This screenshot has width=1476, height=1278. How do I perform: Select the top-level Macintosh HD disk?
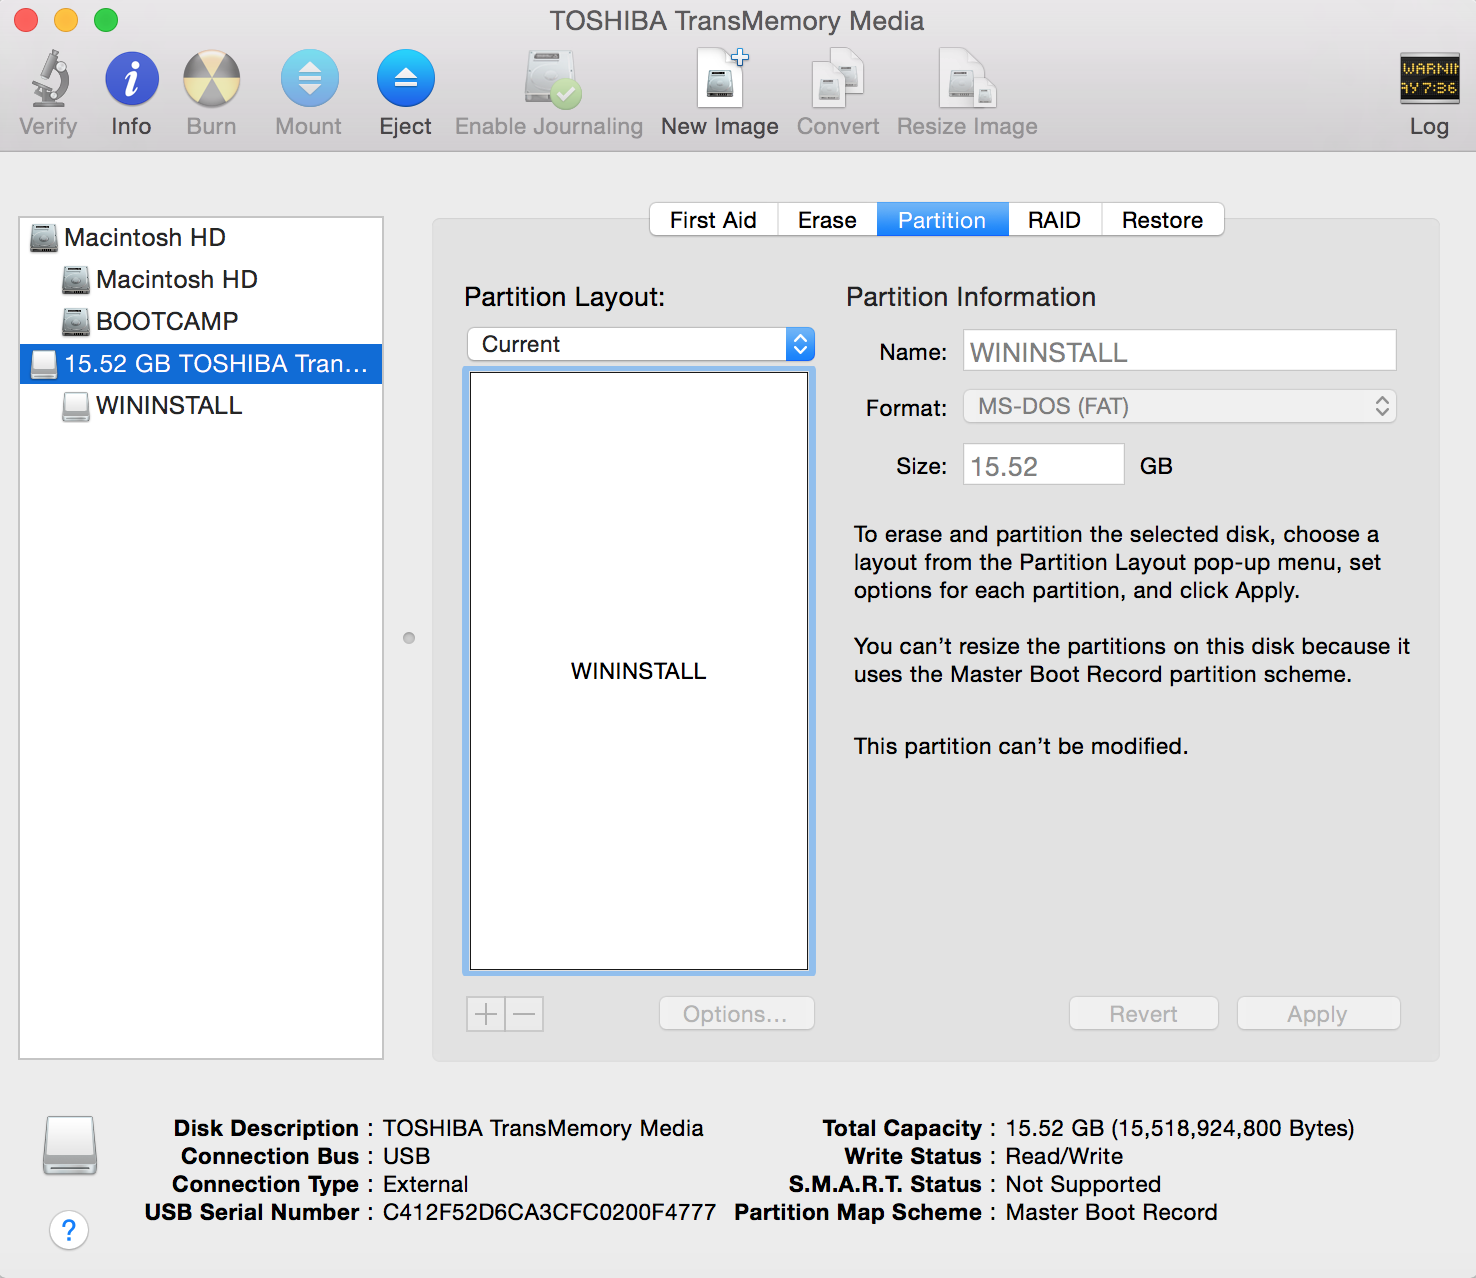pyautogui.click(x=201, y=238)
